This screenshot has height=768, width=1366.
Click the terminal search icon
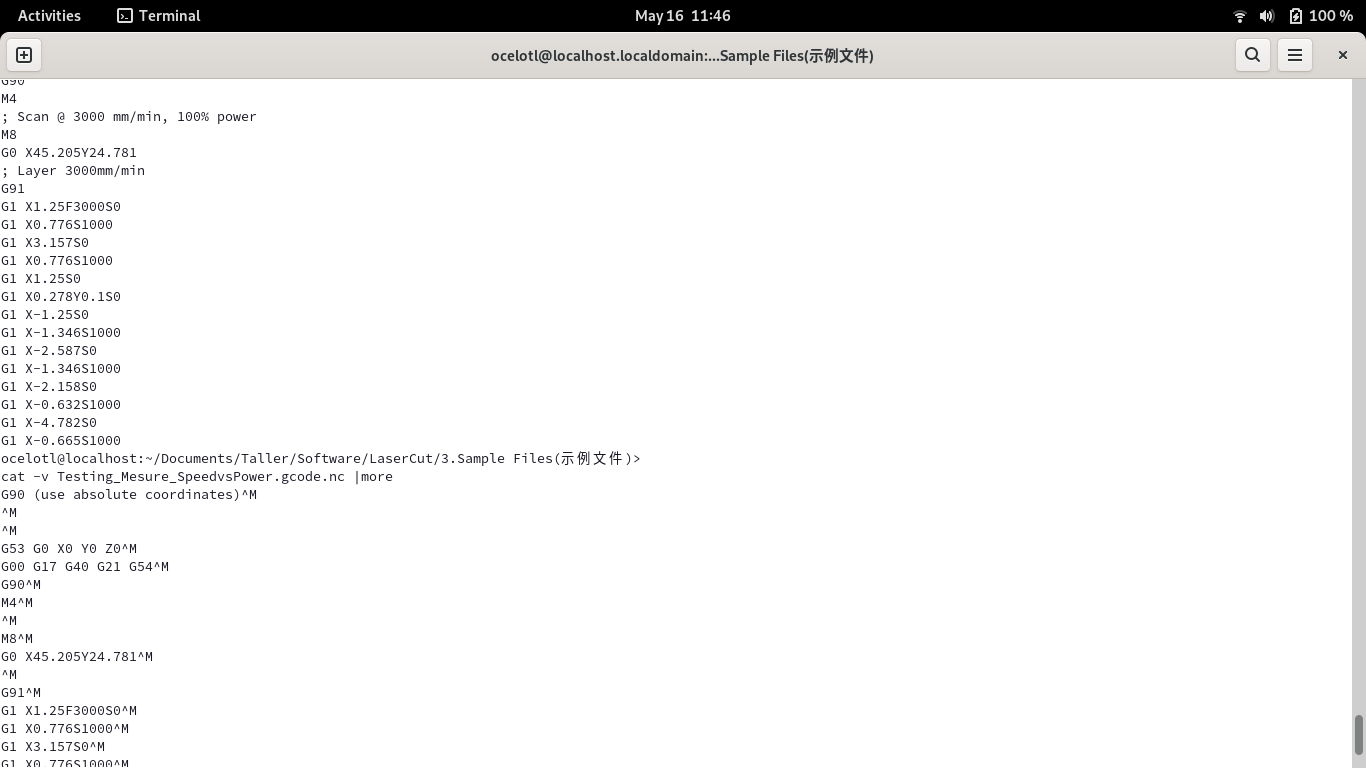1252,55
